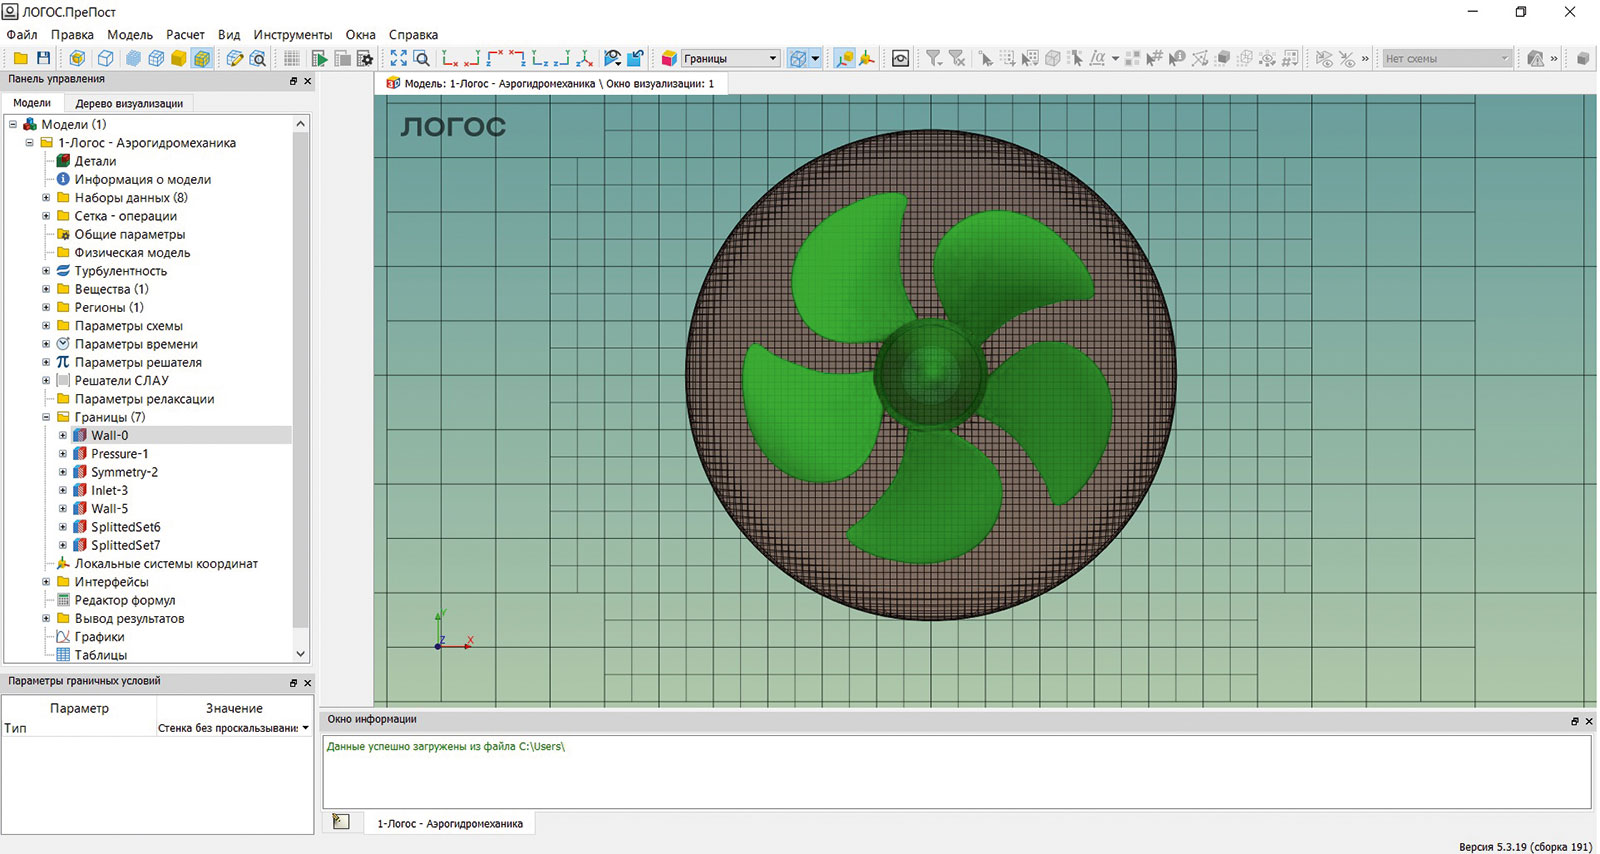
Task: Select the Inlet-3 boundary in the tree
Action: (x=109, y=490)
